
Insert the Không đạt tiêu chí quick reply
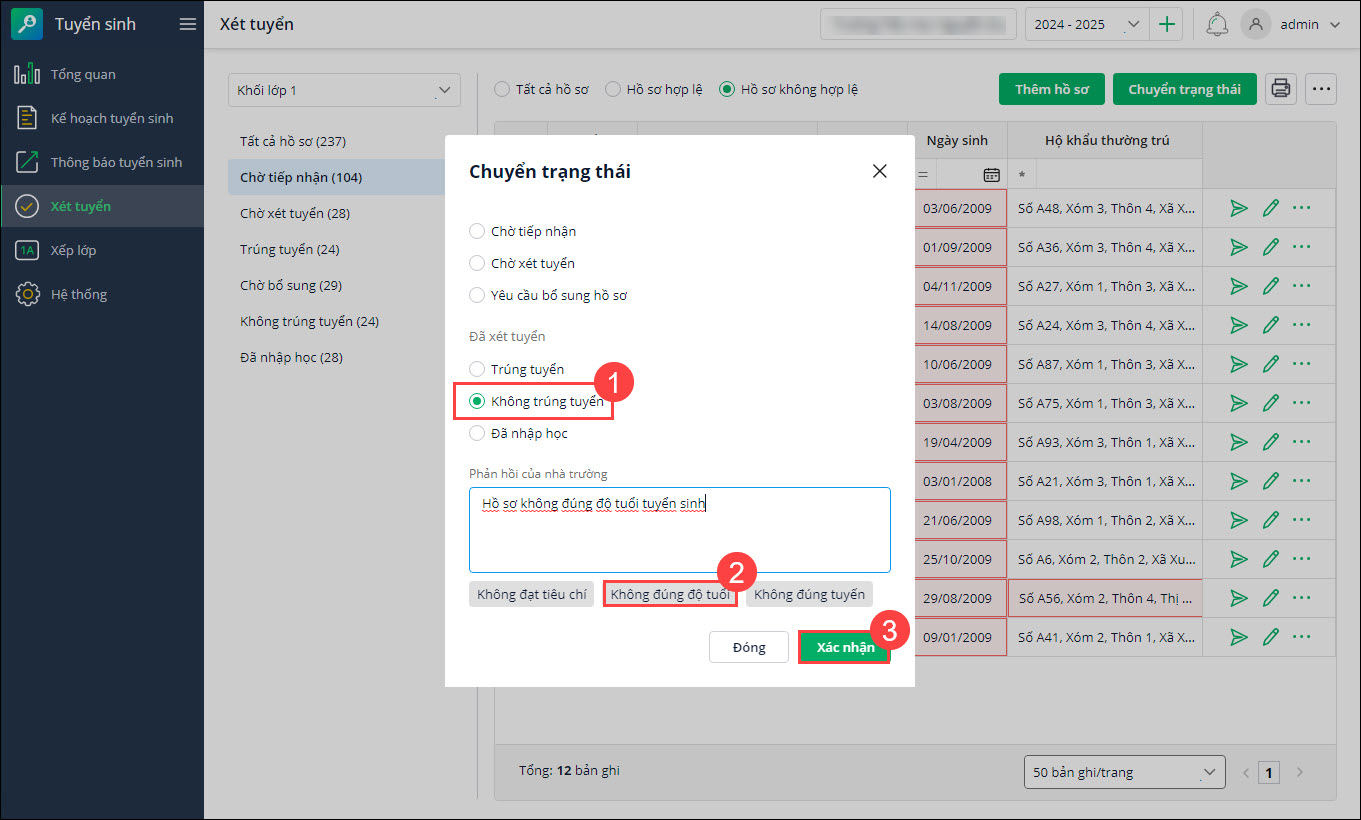pos(532,594)
